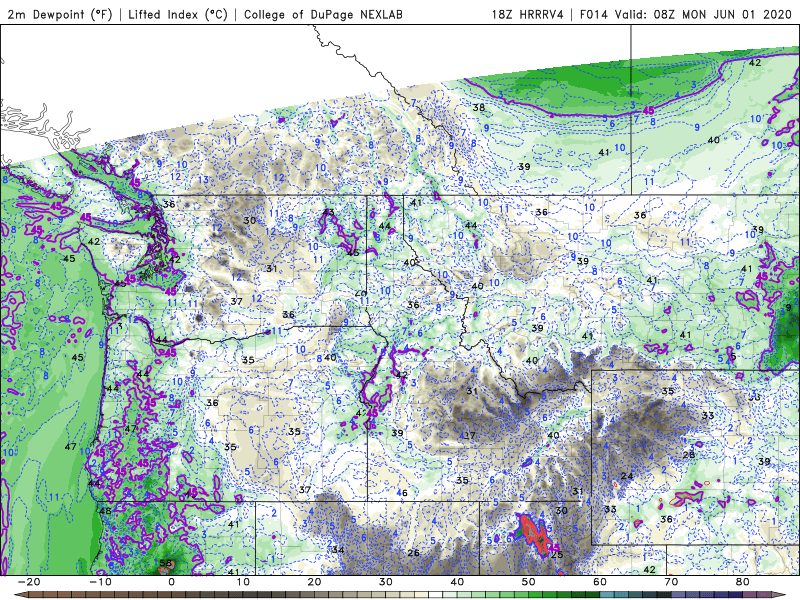Viewport: 800px width, 600px height.
Task: Click the '28' dewpoint value on the map
Action: coord(689,455)
